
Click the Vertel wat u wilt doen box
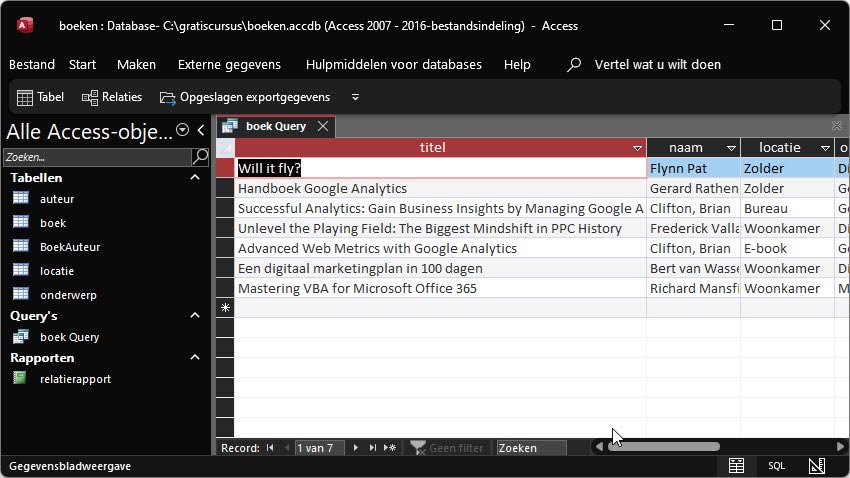click(658, 64)
